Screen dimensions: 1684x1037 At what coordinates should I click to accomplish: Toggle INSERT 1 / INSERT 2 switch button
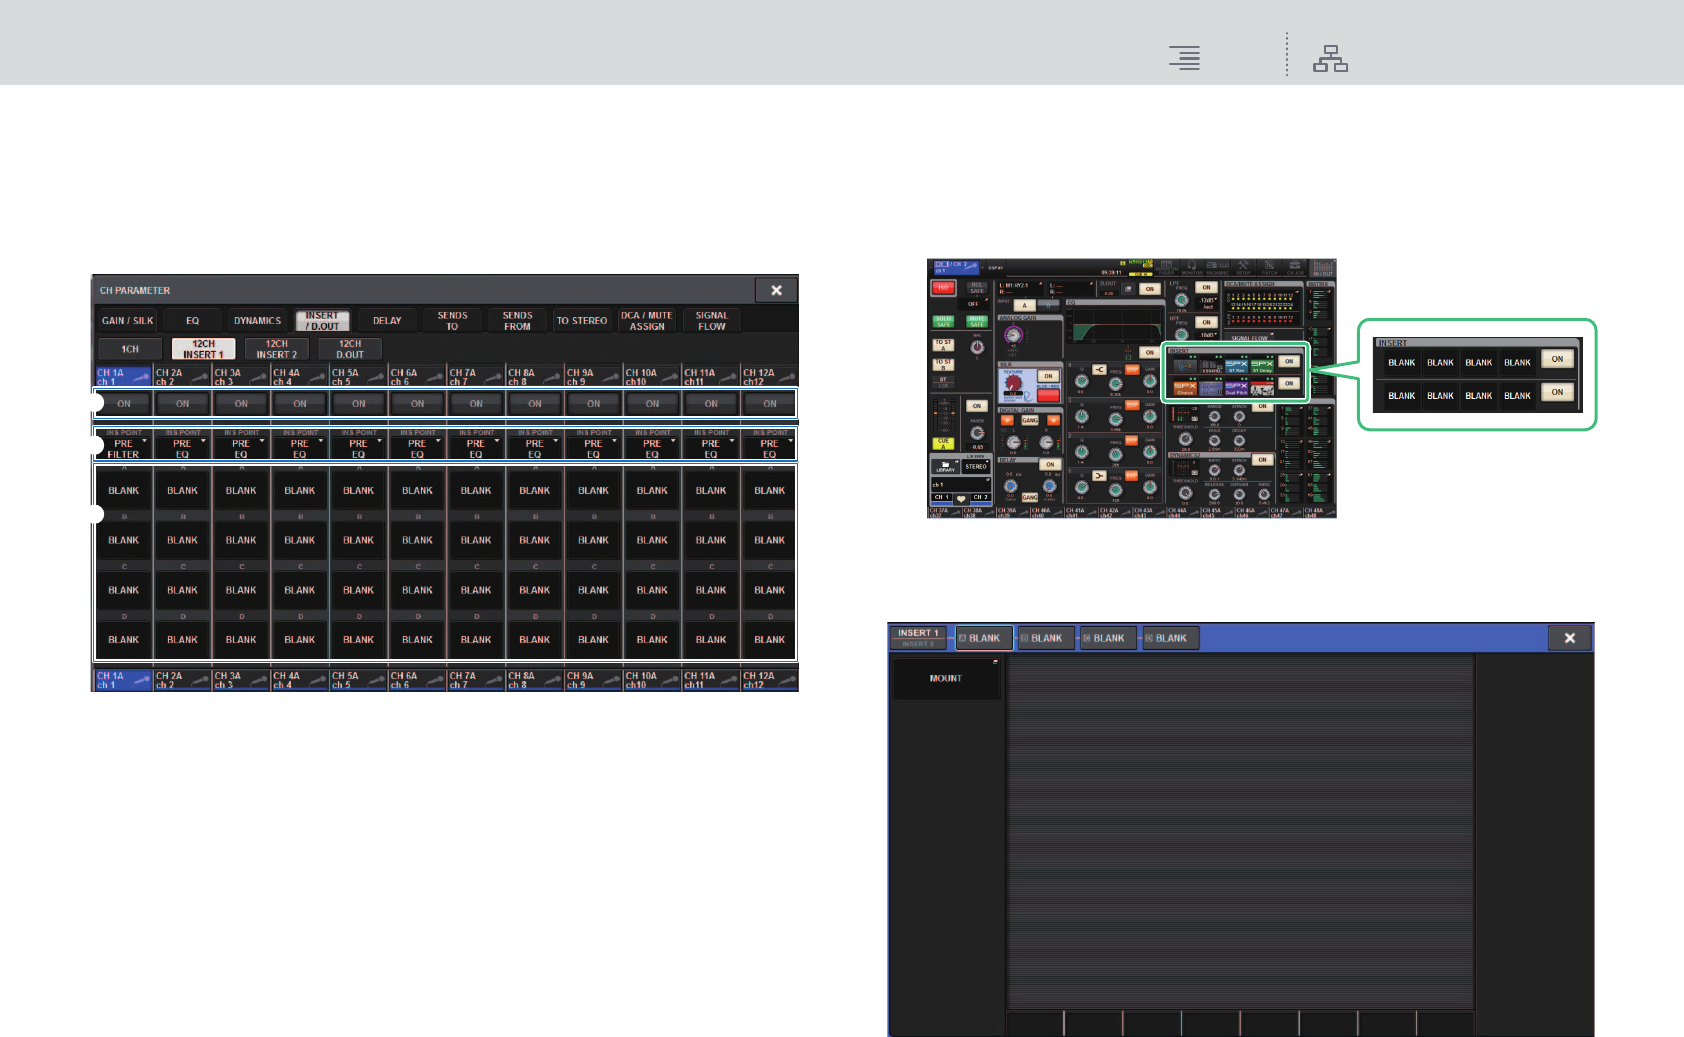tap(919, 638)
